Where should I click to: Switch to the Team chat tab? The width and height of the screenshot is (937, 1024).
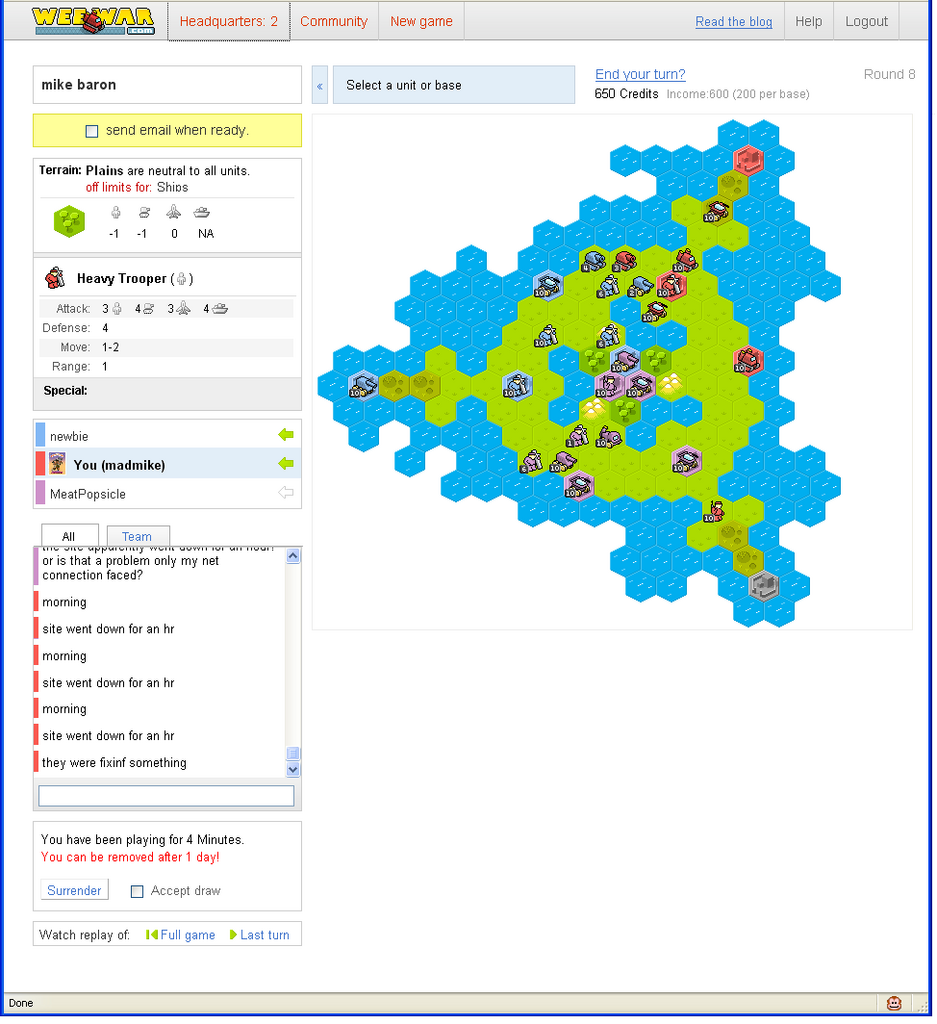pos(137,536)
